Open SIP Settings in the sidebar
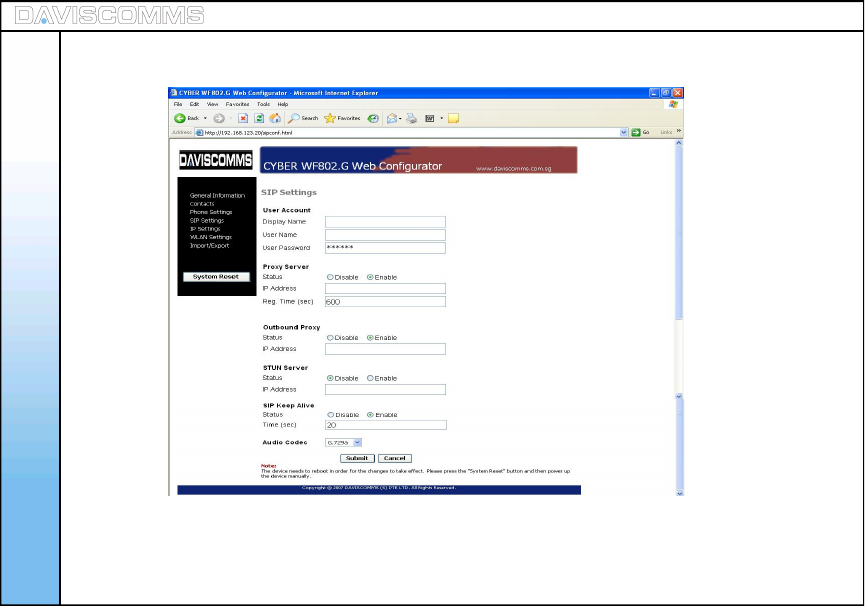This screenshot has height=606, width=865. (207, 221)
